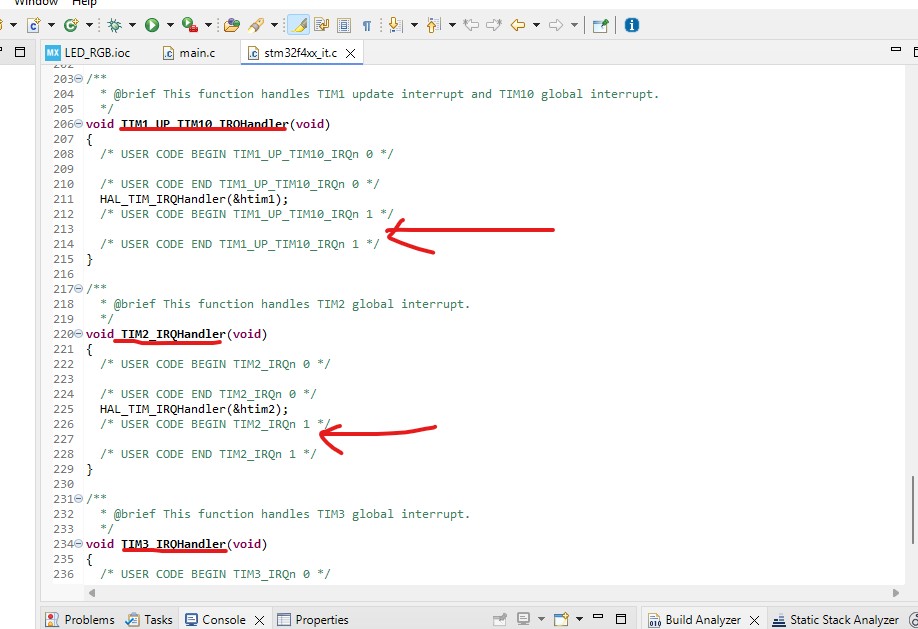Open the Static Stack Analyzer tab
918x629 pixels.
835,620
